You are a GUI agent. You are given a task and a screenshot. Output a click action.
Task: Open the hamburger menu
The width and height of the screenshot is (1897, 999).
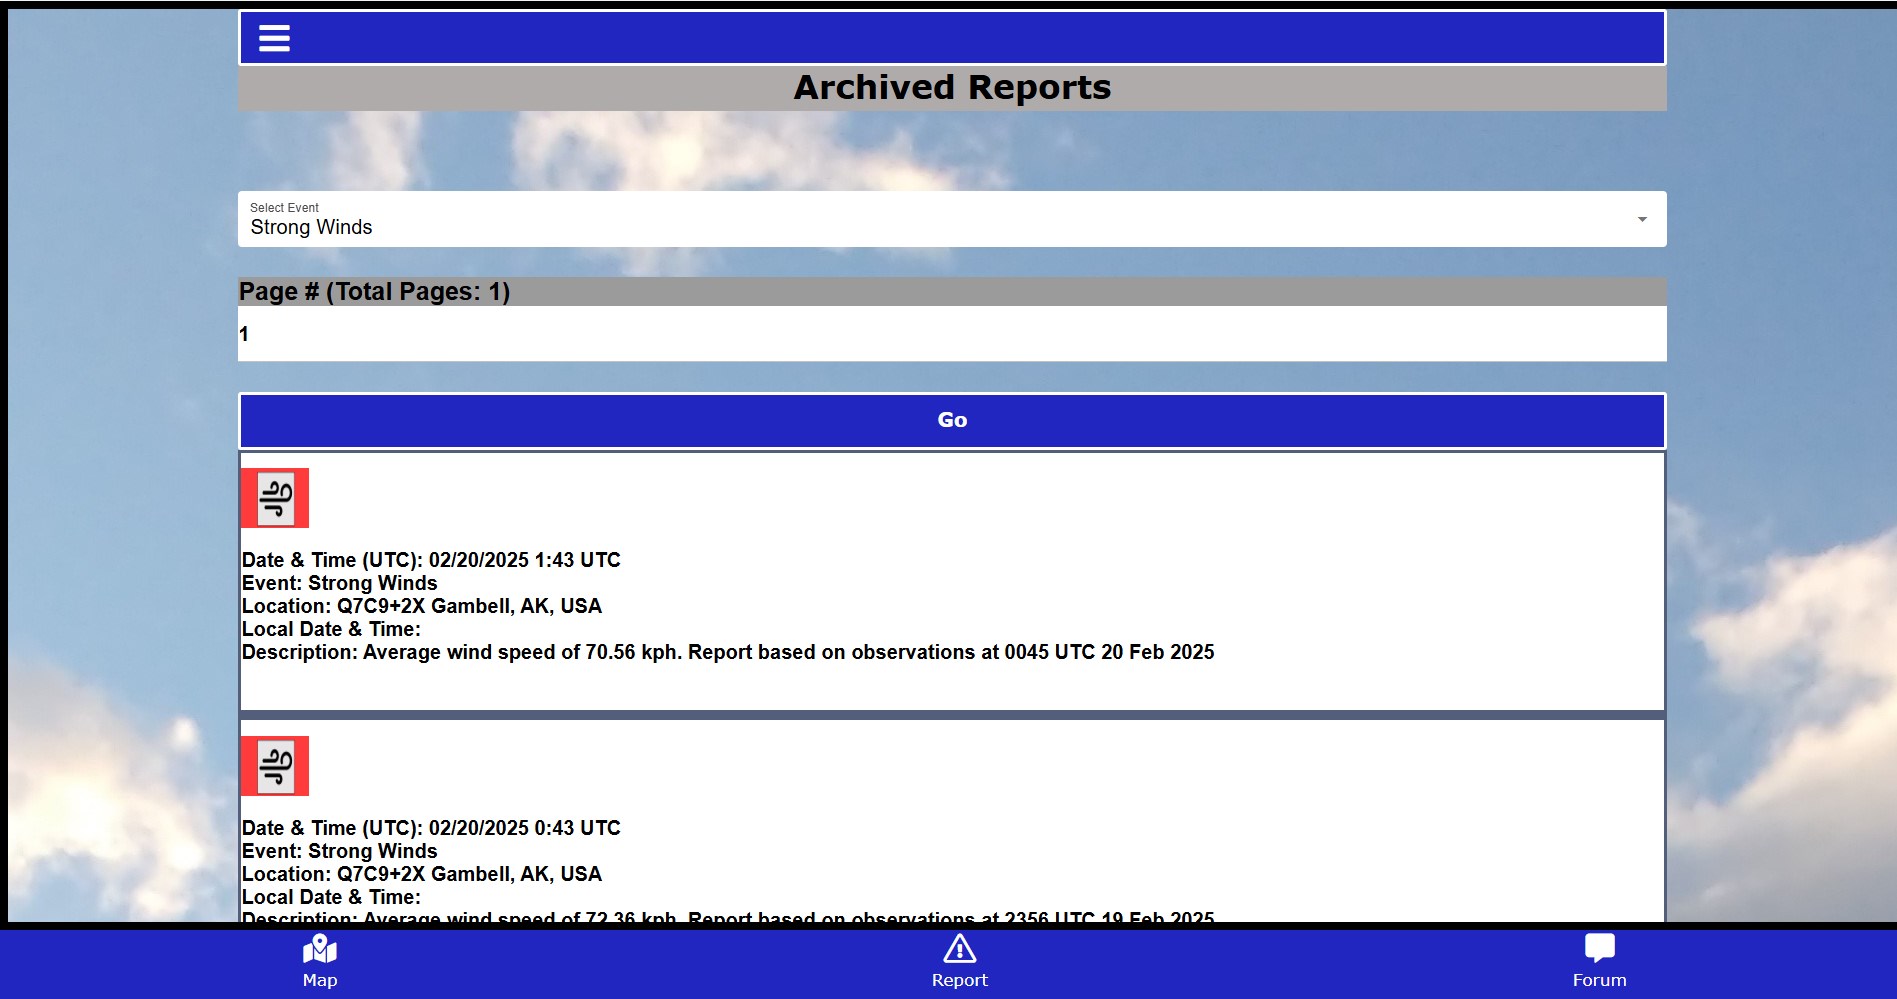click(274, 39)
